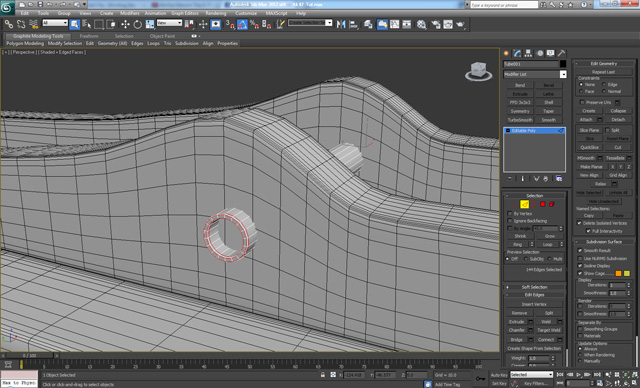Switch to the Freeform ribbon tab
Screen dimensions: 640x388
89,36
